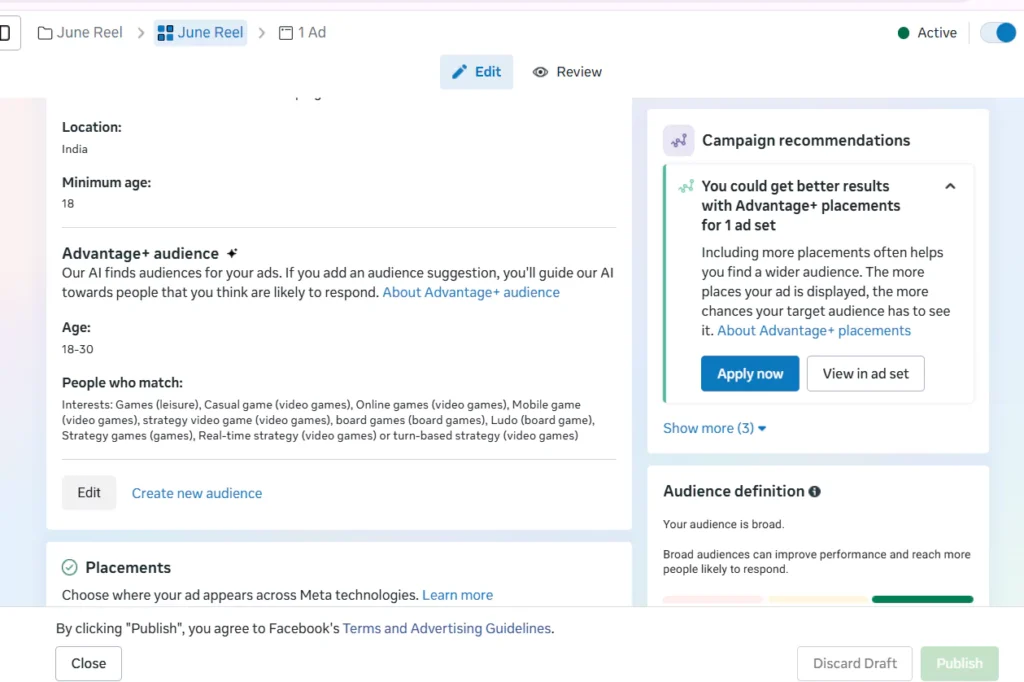
Task: Click the Audience definition info icon
Action: 815,492
